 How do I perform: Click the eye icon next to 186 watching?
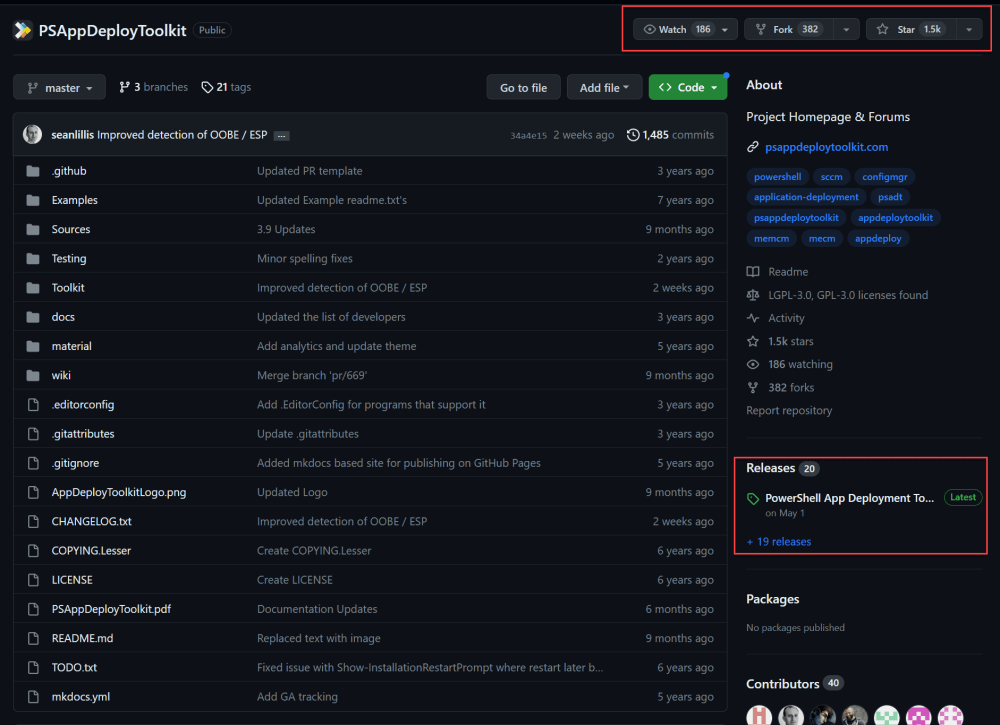pyautogui.click(x=753, y=365)
